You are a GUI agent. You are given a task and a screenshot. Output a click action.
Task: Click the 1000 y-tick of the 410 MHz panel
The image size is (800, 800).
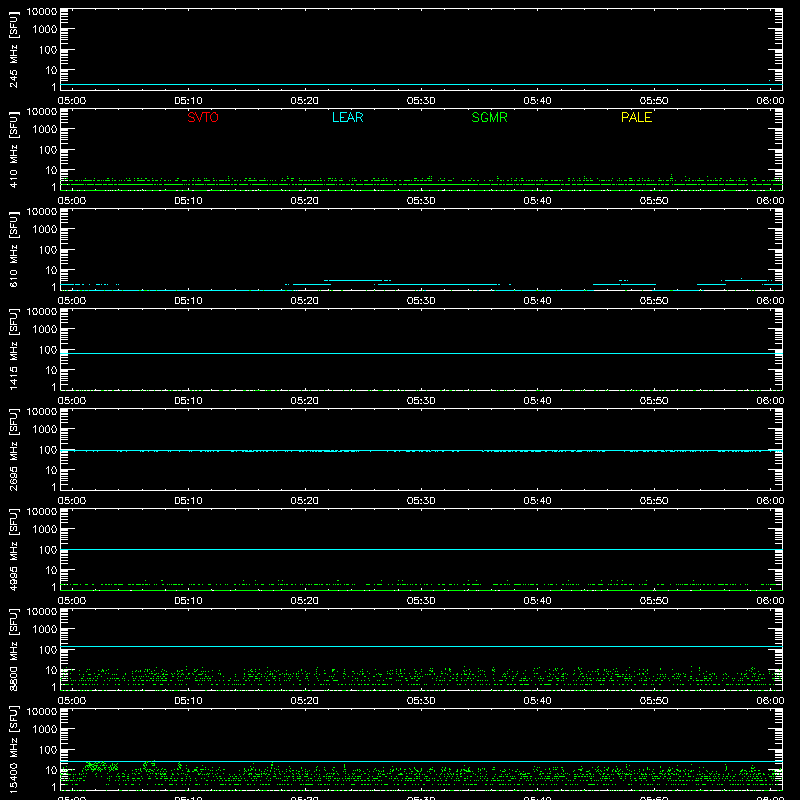(x=45, y=130)
